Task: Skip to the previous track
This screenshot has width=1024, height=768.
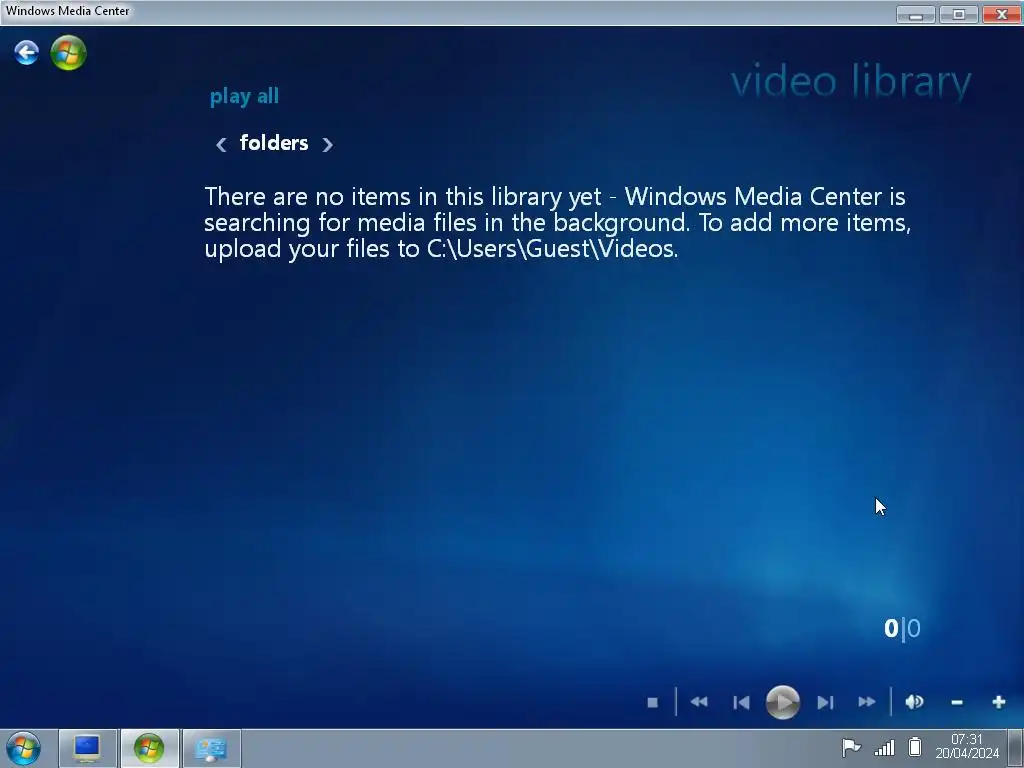Action: 741,703
